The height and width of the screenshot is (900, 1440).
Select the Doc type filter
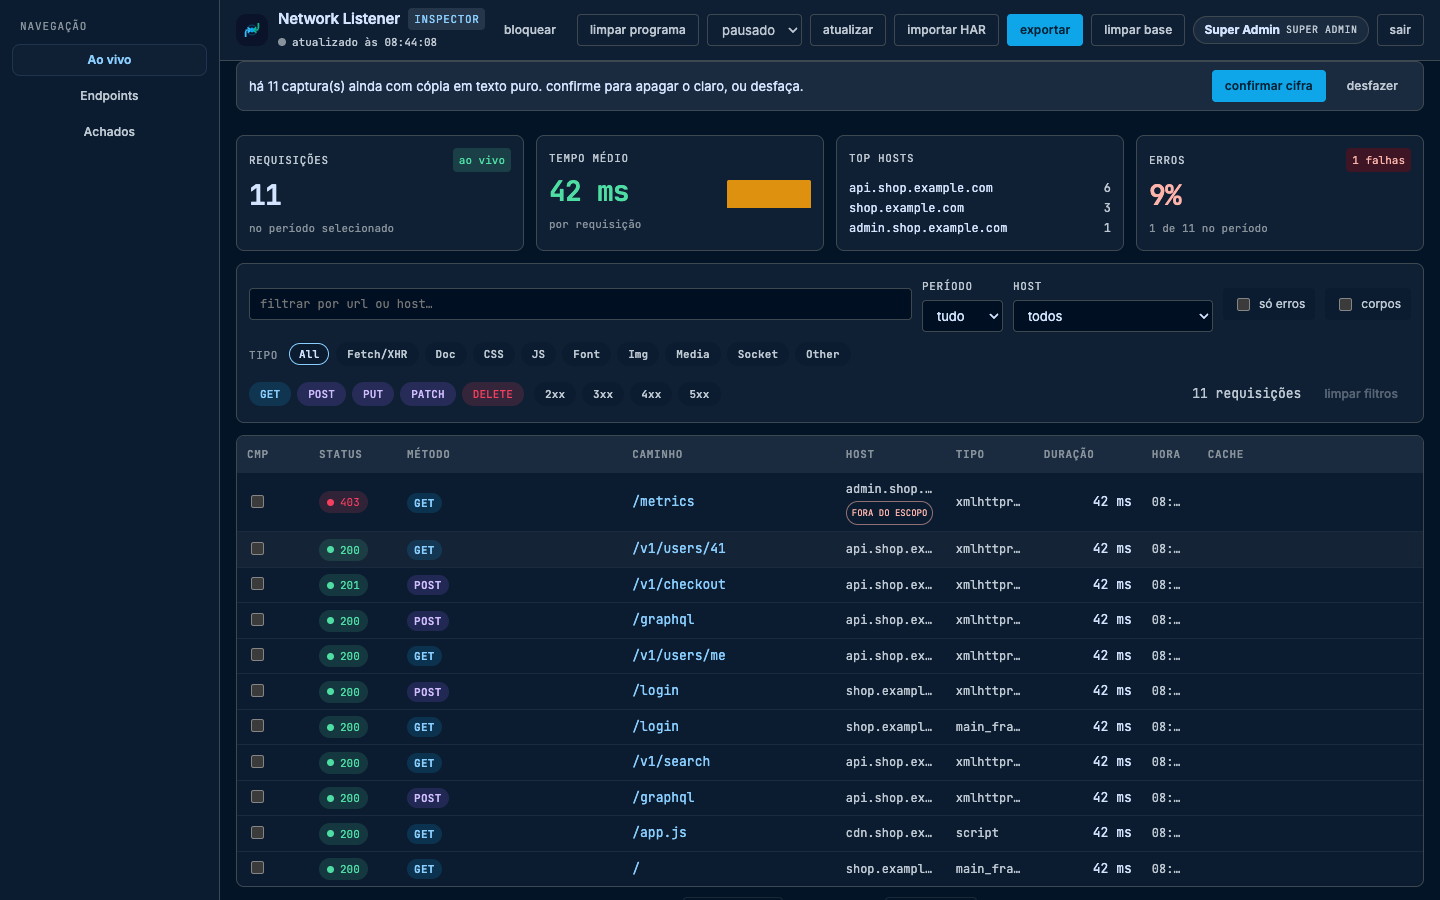tap(445, 354)
